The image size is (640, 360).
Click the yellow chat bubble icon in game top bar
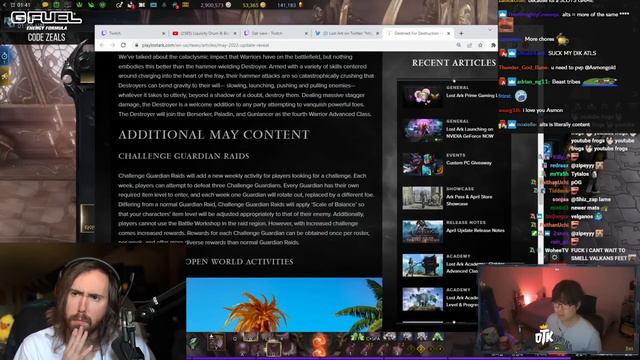click(45, 5)
